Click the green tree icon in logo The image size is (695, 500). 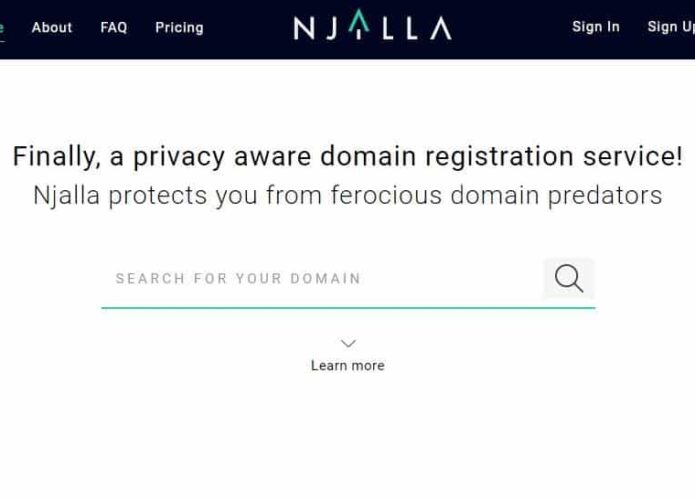pyautogui.click(x=359, y=23)
